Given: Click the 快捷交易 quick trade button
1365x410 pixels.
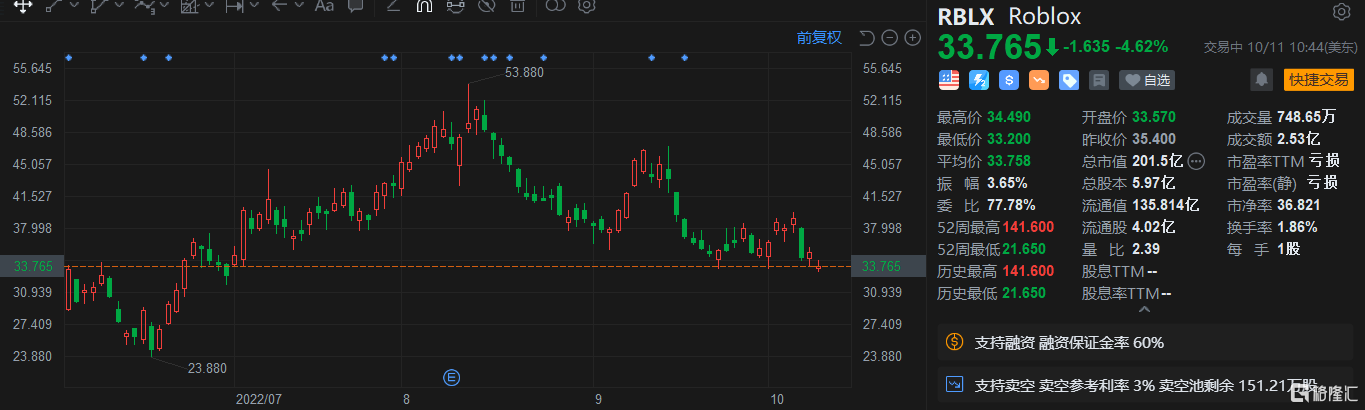Looking at the screenshot, I should [x=1318, y=79].
